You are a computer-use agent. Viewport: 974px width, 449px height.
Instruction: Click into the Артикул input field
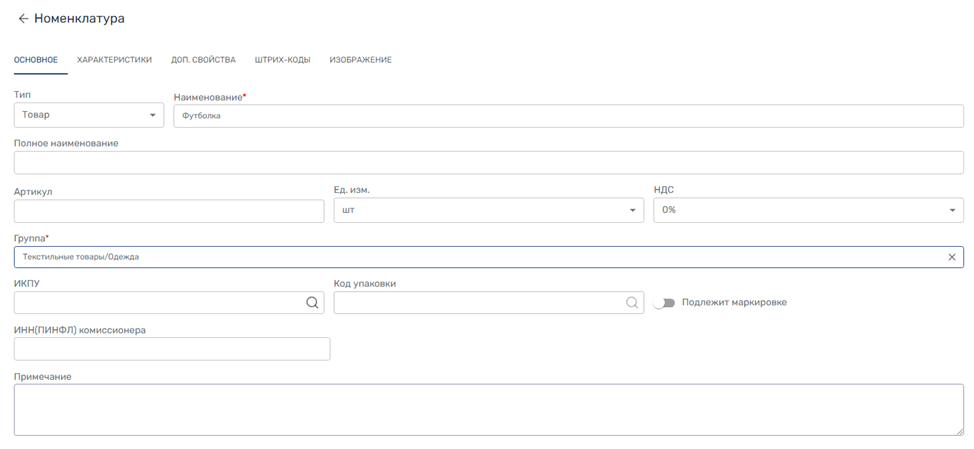169,210
